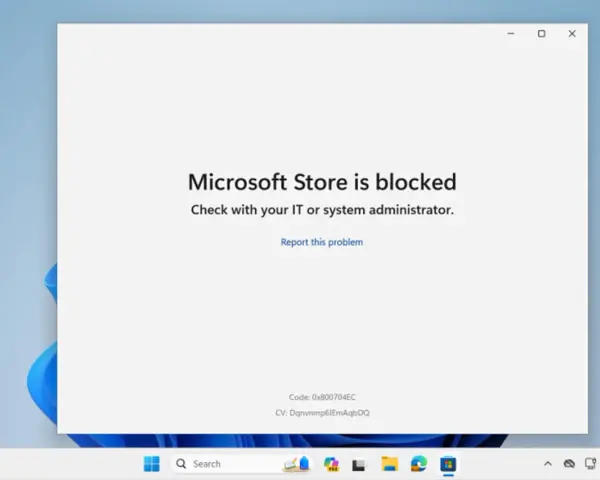Click the CV: identifier text
This screenshot has width=600, height=480.
(322, 413)
